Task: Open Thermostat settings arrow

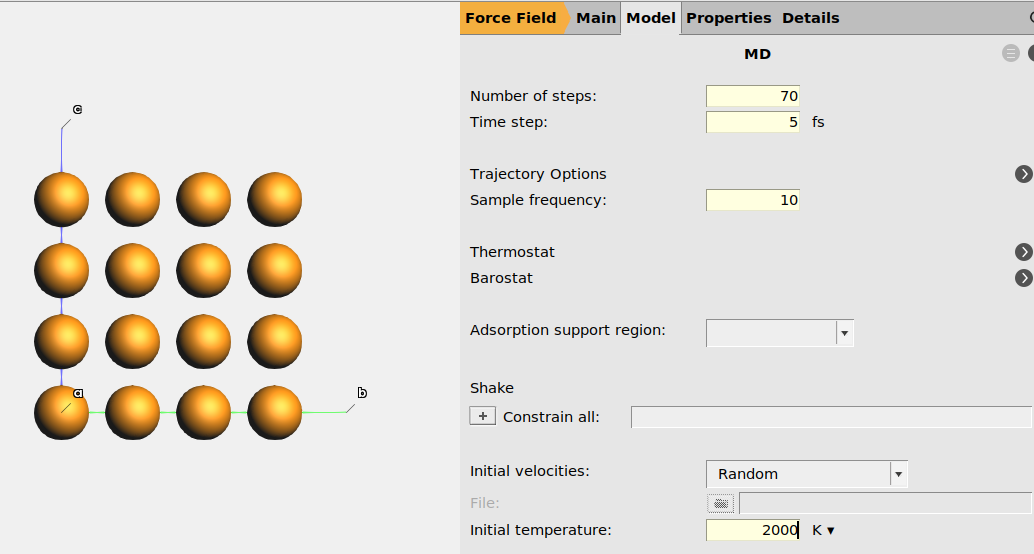Action: [x=1023, y=252]
